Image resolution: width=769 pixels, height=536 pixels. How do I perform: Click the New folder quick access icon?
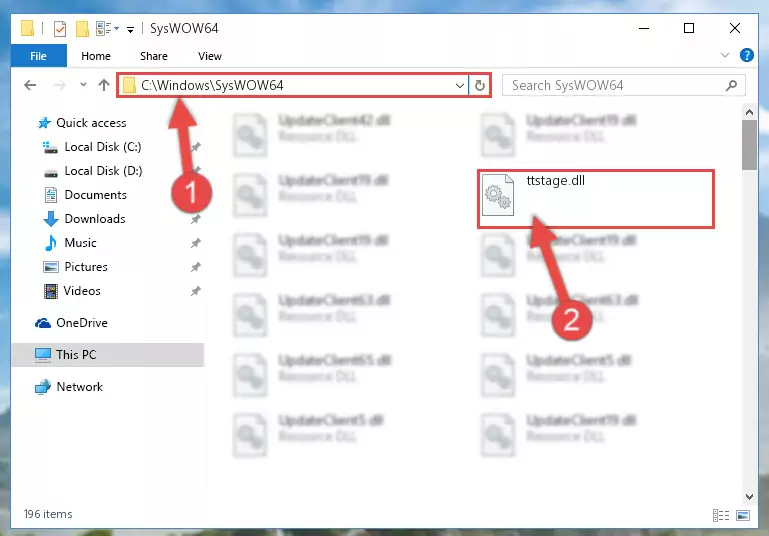pyautogui.click(x=82, y=28)
